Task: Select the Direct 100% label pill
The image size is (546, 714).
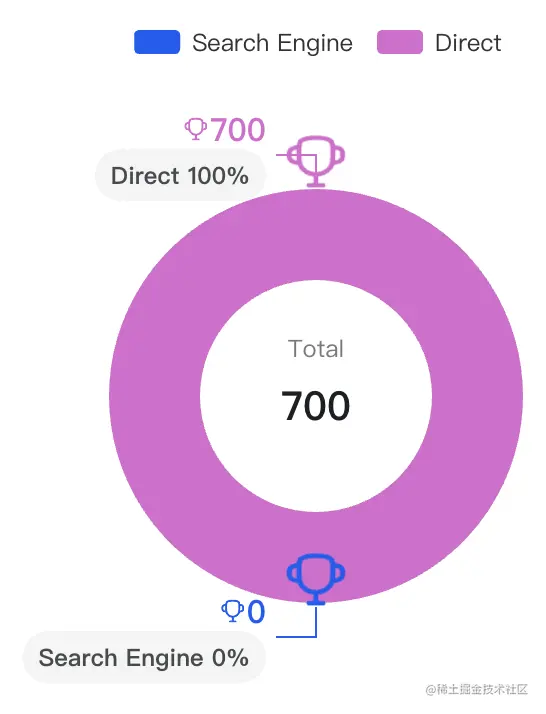Action: point(180,176)
